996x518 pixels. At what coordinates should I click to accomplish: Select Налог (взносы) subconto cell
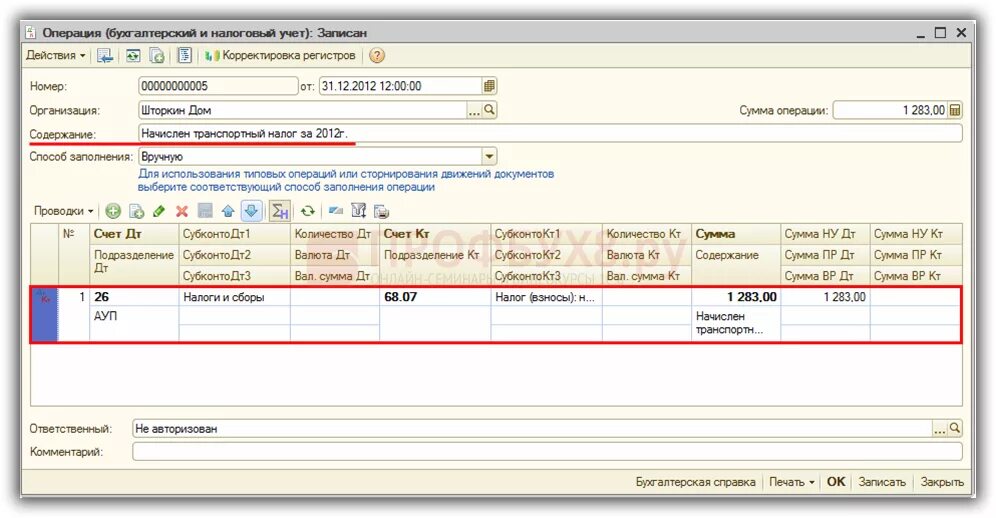[546, 297]
